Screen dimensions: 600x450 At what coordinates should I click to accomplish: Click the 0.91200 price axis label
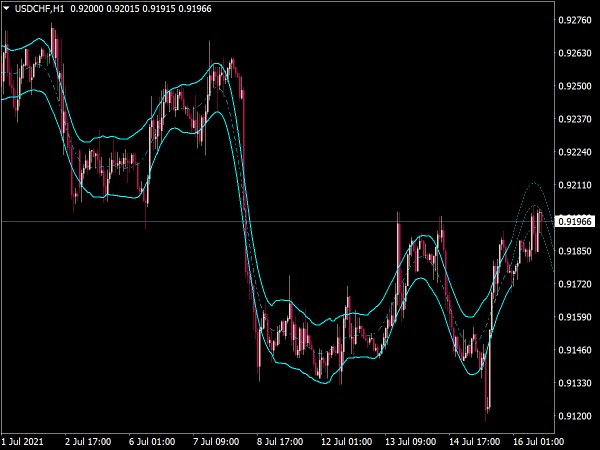575,416
